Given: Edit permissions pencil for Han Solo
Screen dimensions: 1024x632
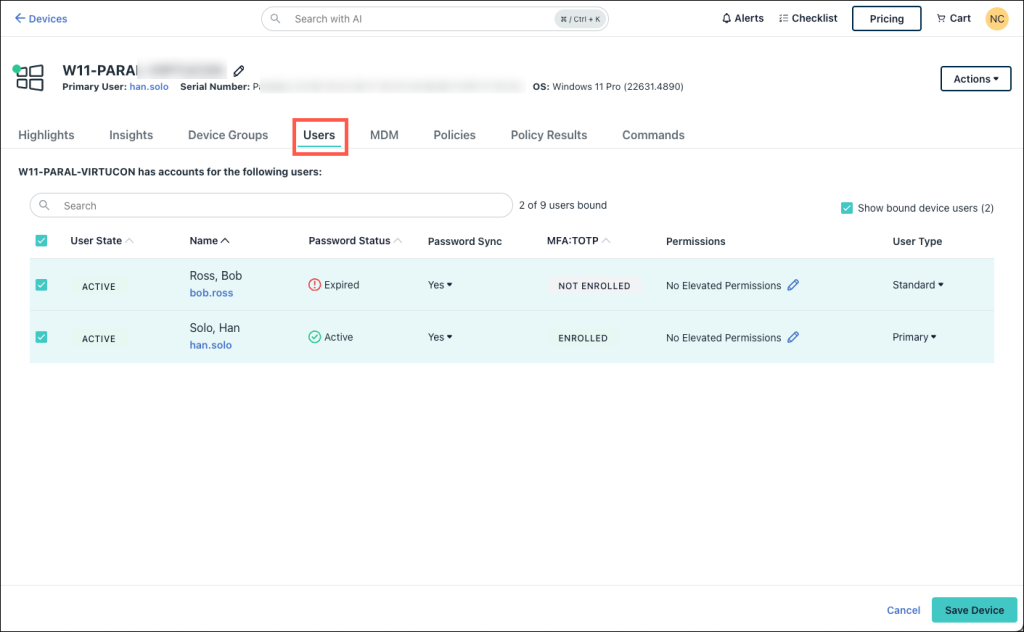Looking at the screenshot, I should click(x=793, y=337).
